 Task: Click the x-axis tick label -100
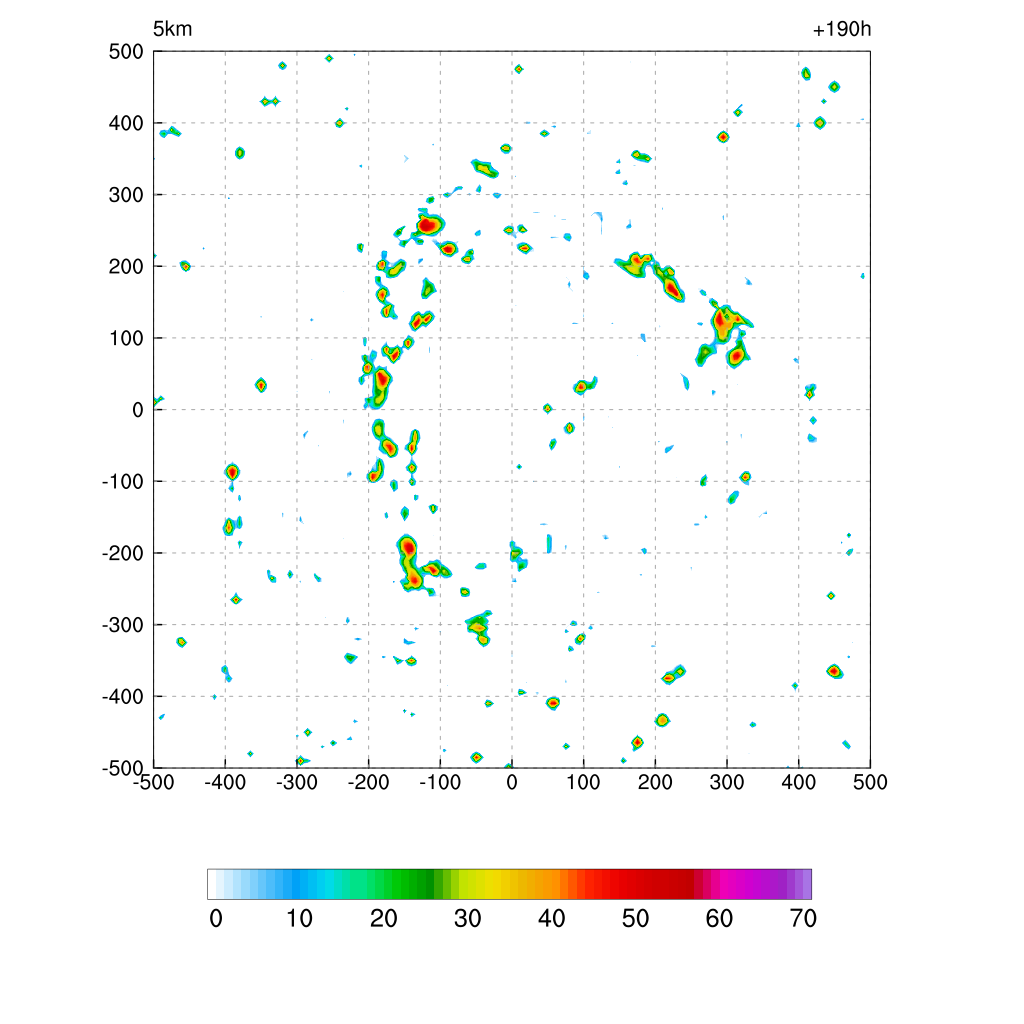440,782
